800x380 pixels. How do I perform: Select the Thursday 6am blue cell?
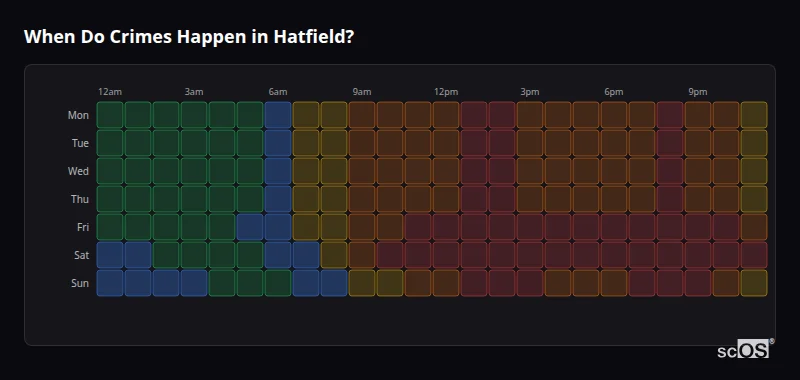pyautogui.click(x=278, y=199)
